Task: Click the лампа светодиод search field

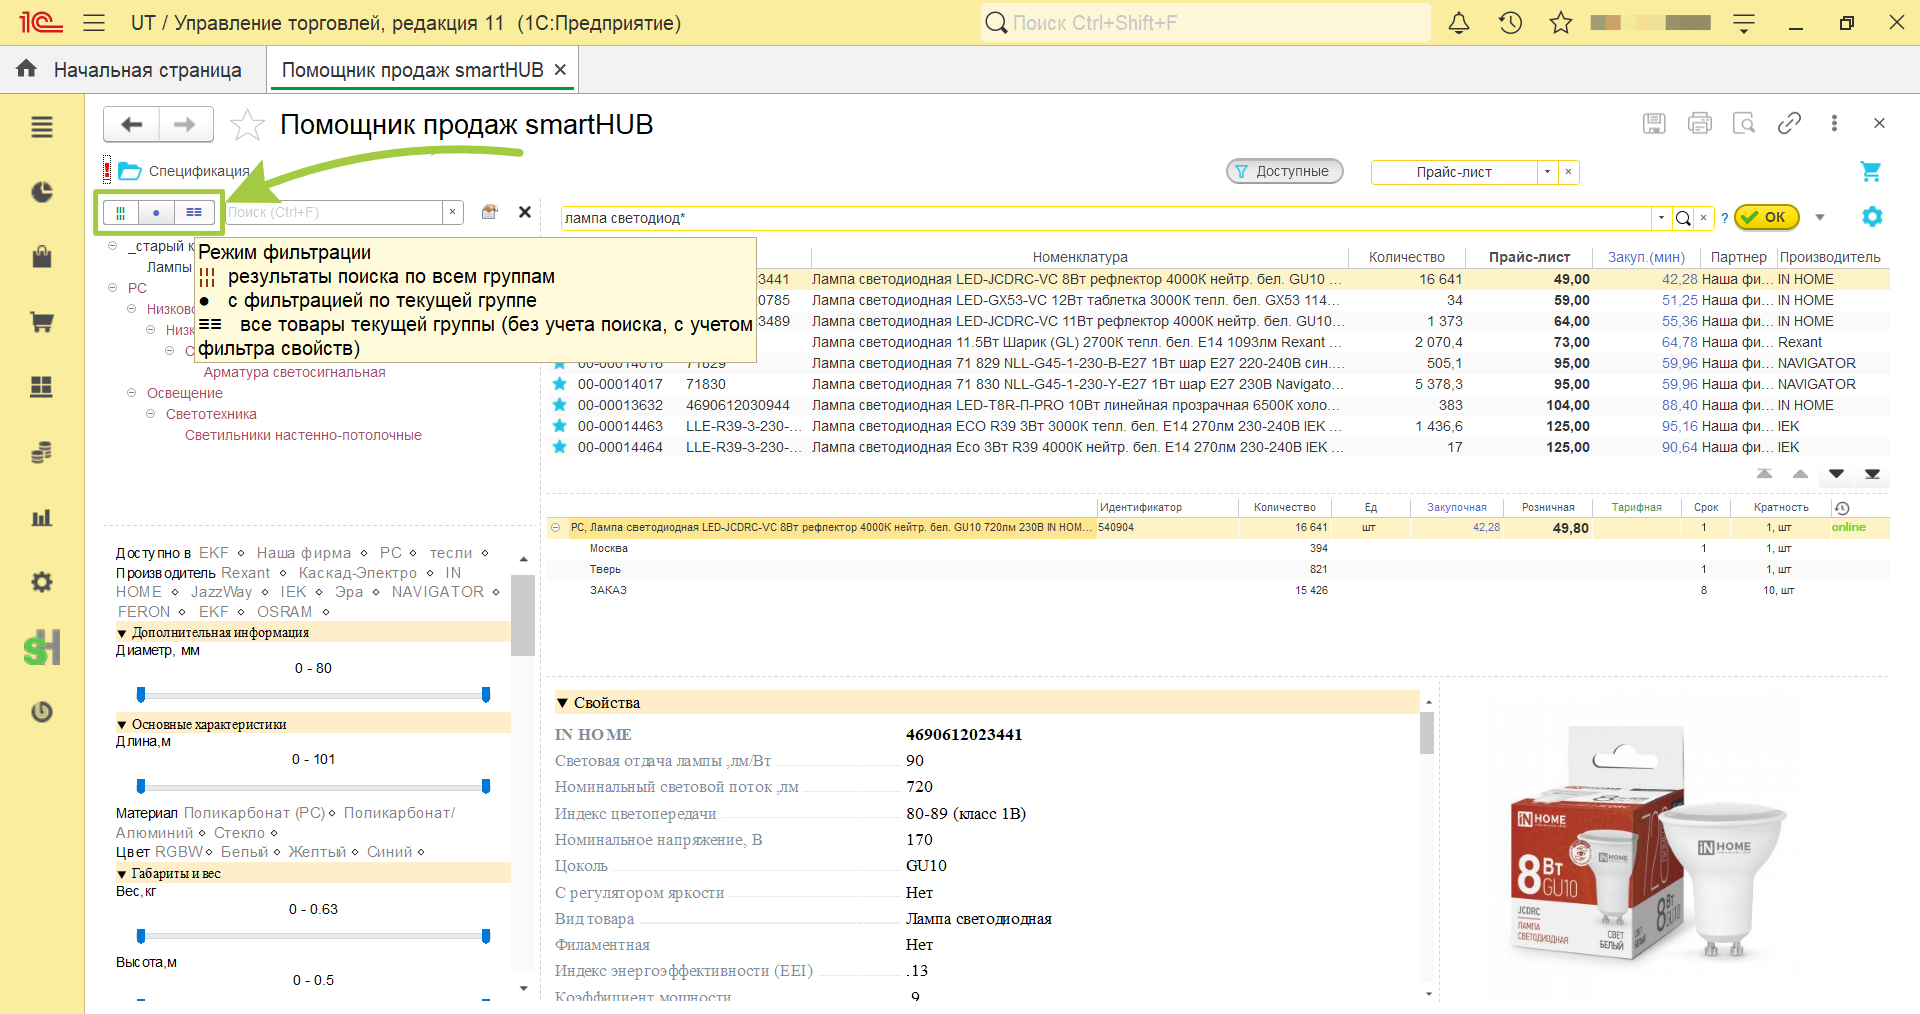Action: coord(1106,218)
